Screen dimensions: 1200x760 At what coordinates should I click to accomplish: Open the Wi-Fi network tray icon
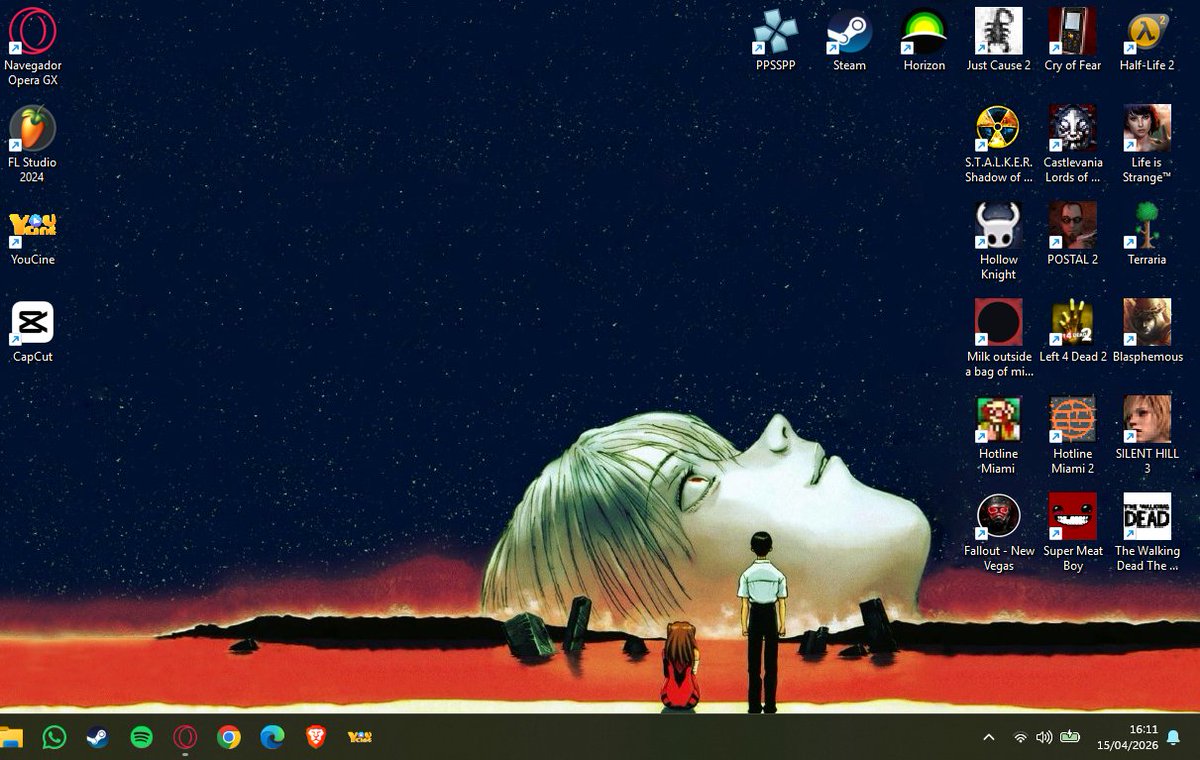1020,737
